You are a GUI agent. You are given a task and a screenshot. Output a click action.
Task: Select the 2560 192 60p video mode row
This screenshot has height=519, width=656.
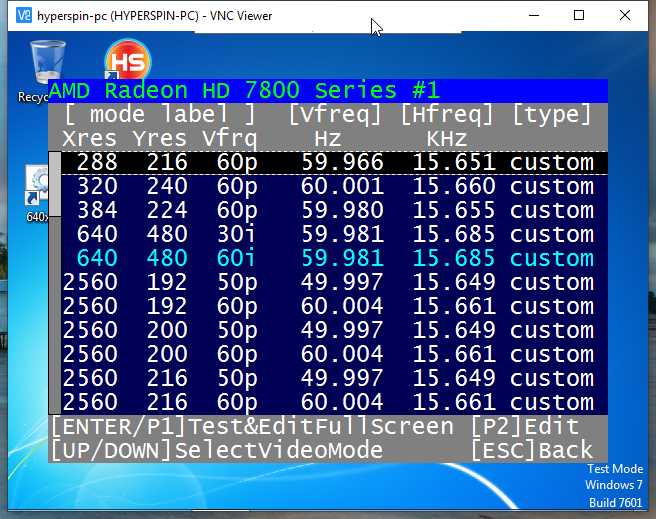335,306
